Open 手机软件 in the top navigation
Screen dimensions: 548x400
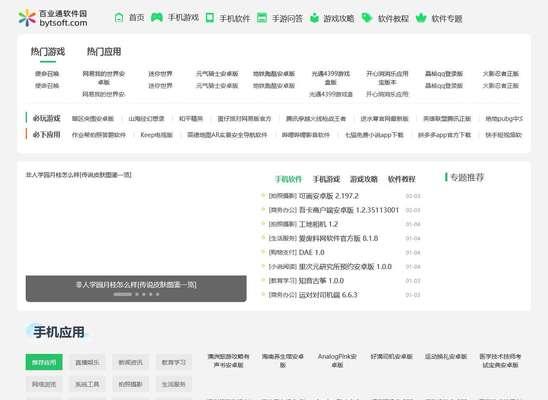pyautogui.click(x=235, y=18)
